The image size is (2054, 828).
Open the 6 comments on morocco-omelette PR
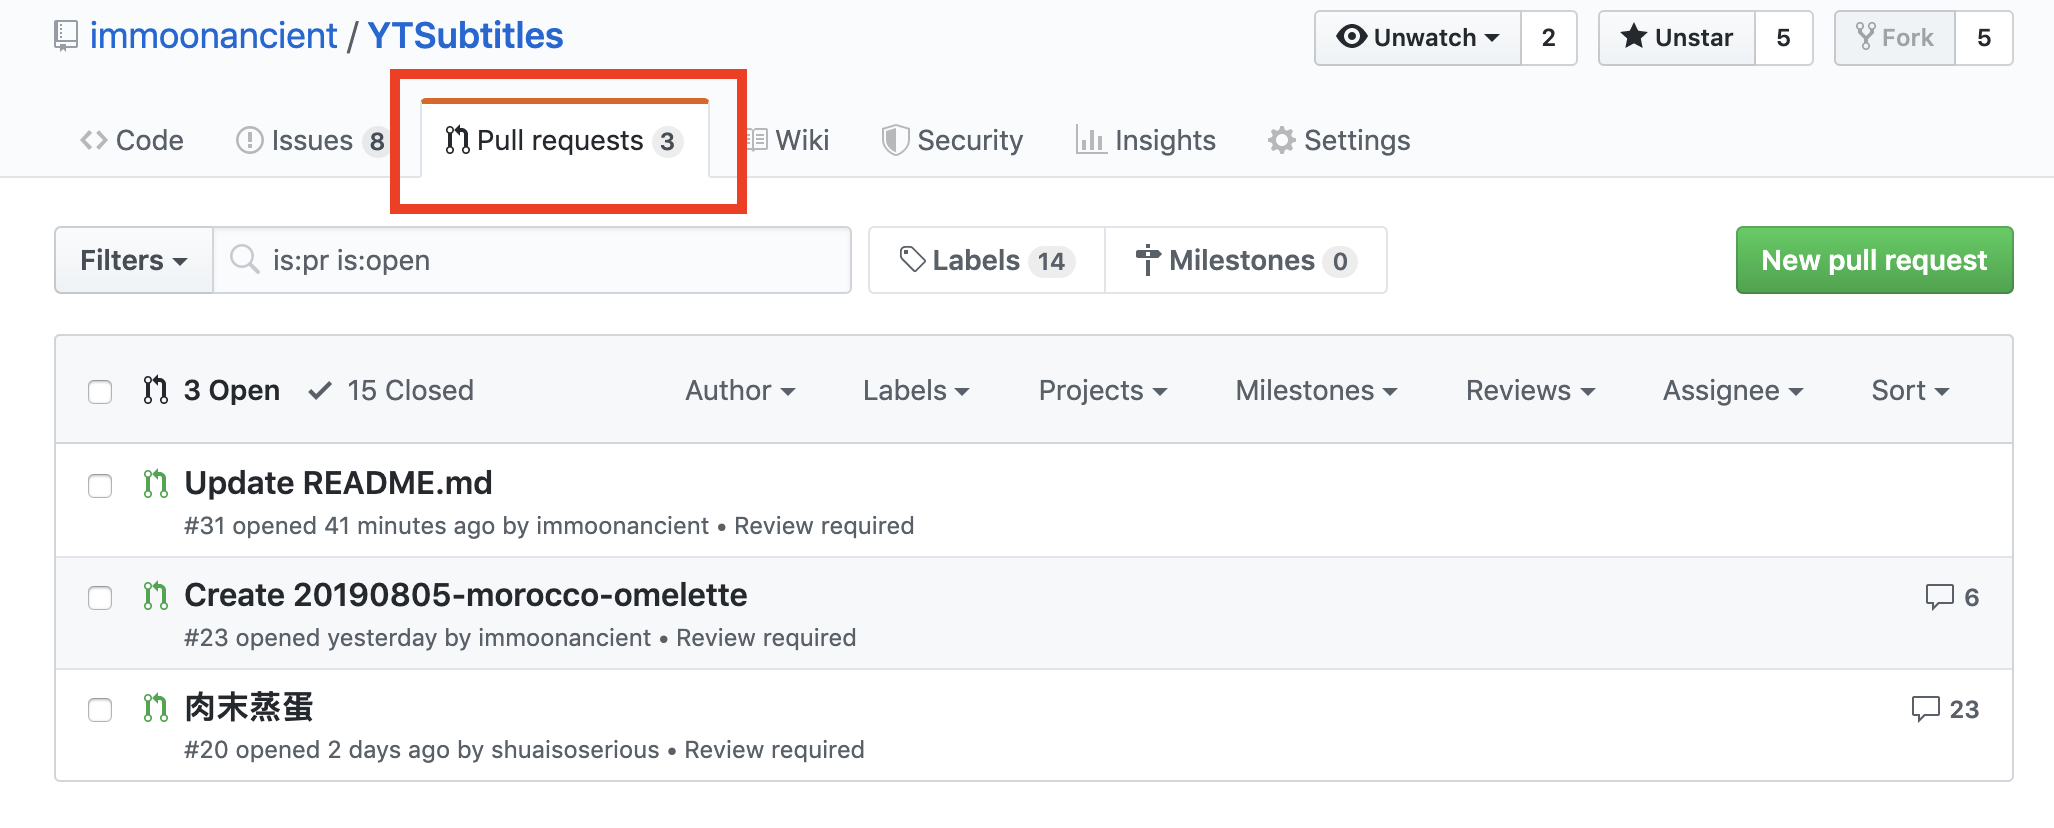click(1952, 597)
